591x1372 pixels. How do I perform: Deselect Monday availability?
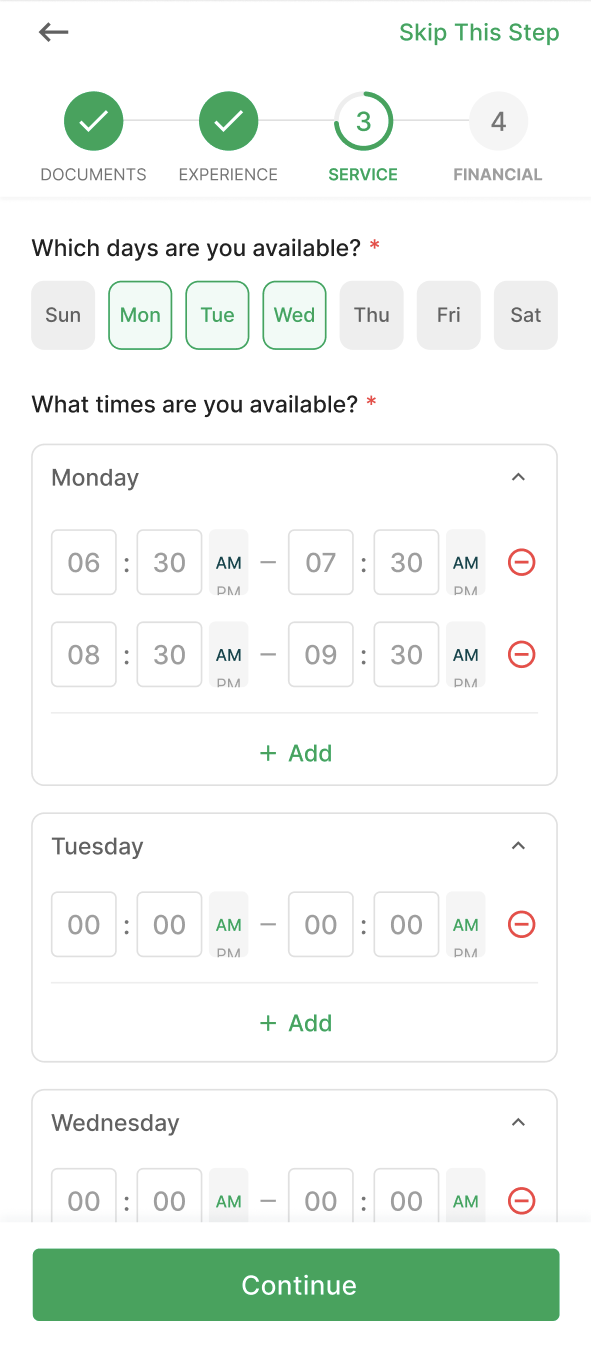click(x=140, y=315)
